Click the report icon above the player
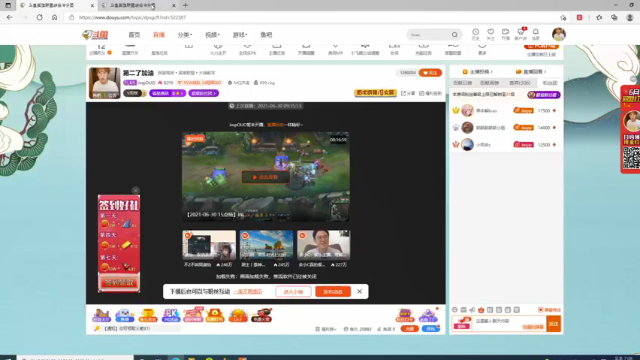Screen dimensions: 640x360 click(x=430, y=93)
